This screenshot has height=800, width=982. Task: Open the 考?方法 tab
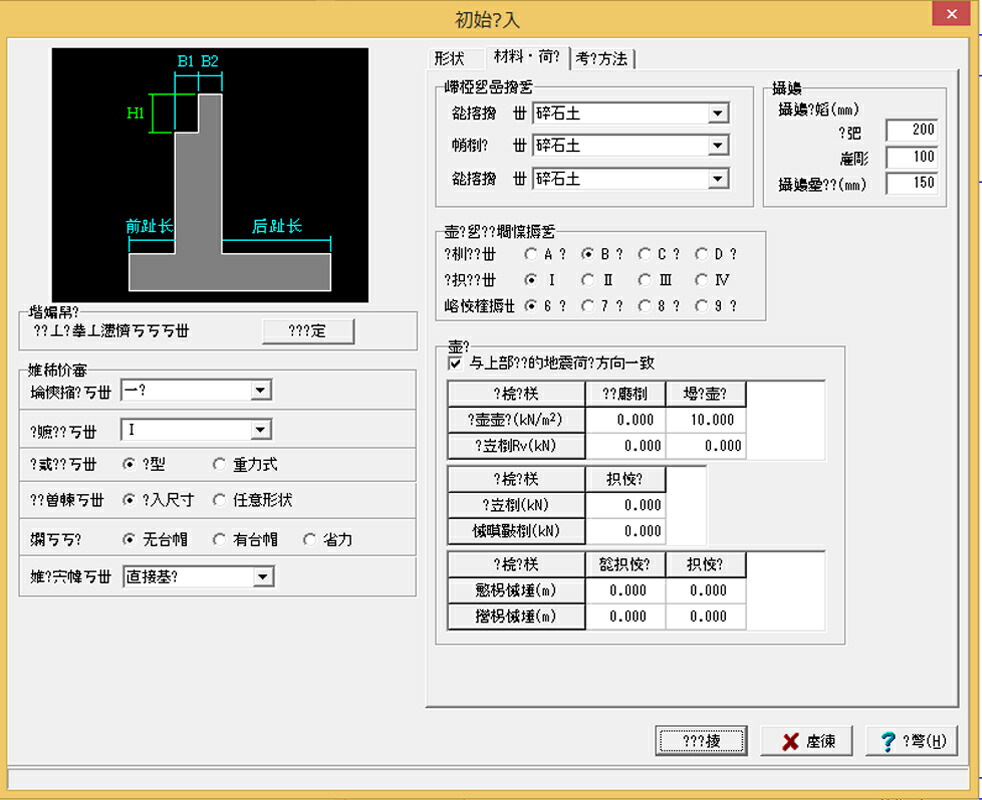pyautogui.click(x=601, y=59)
